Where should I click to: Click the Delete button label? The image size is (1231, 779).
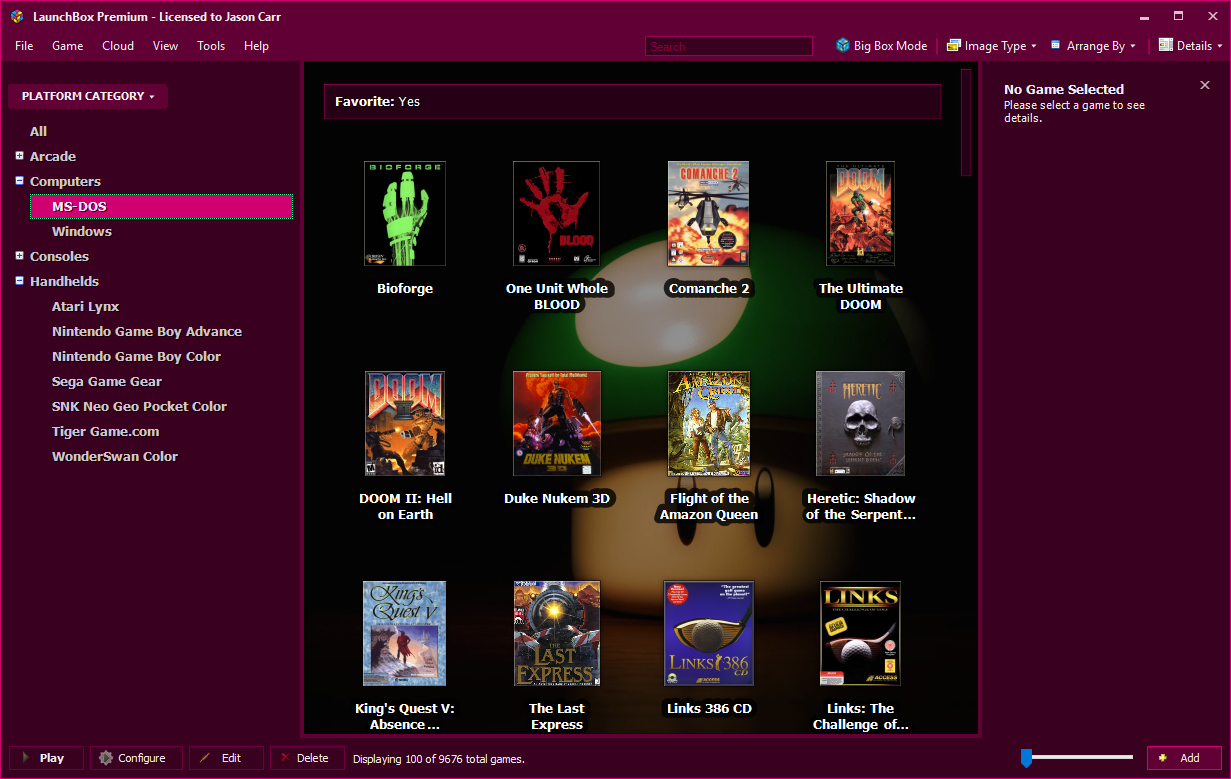pyautogui.click(x=312, y=758)
